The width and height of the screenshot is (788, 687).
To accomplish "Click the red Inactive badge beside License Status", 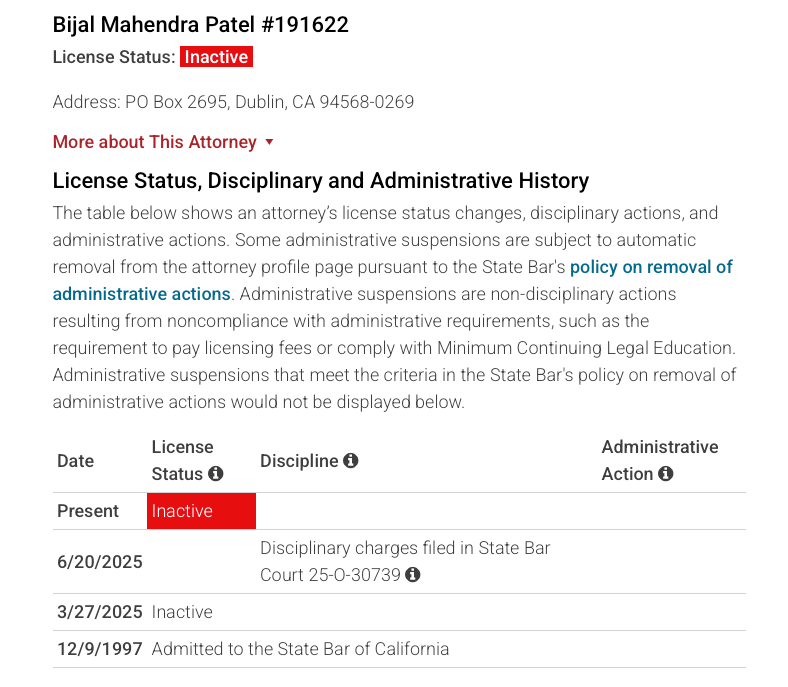I will pyautogui.click(x=216, y=57).
